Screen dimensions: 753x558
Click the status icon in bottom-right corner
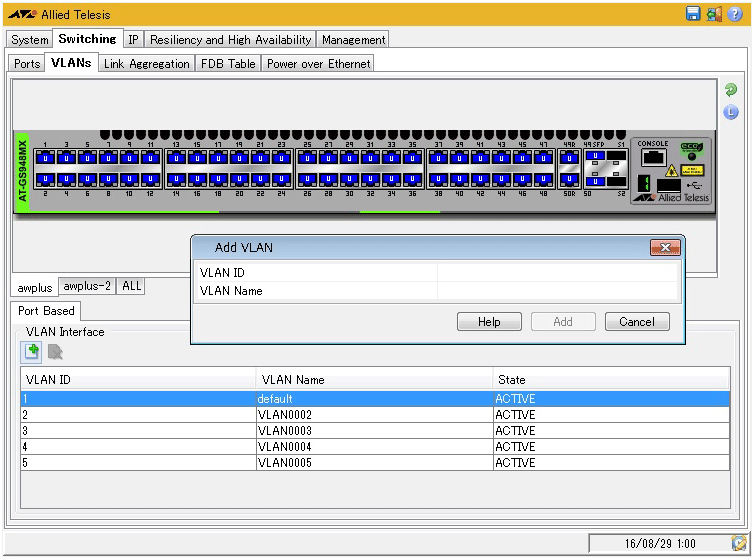pos(738,542)
